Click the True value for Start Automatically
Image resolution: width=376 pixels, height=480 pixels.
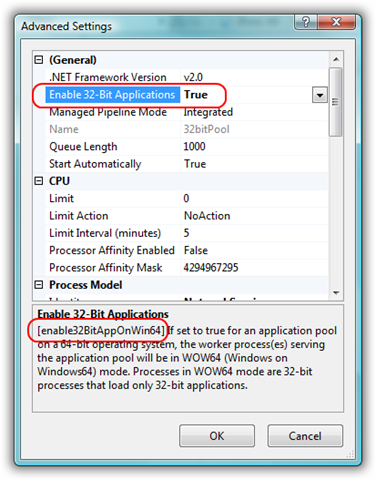pyautogui.click(x=195, y=164)
